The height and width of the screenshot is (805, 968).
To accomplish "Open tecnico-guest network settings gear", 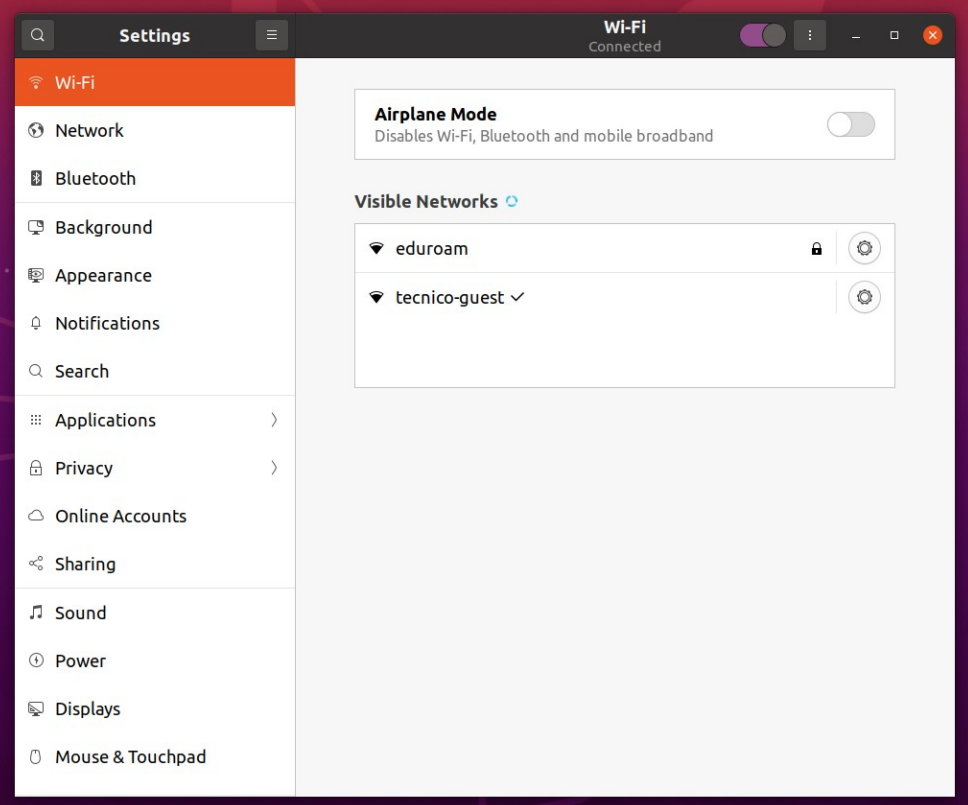I will 864,297.
